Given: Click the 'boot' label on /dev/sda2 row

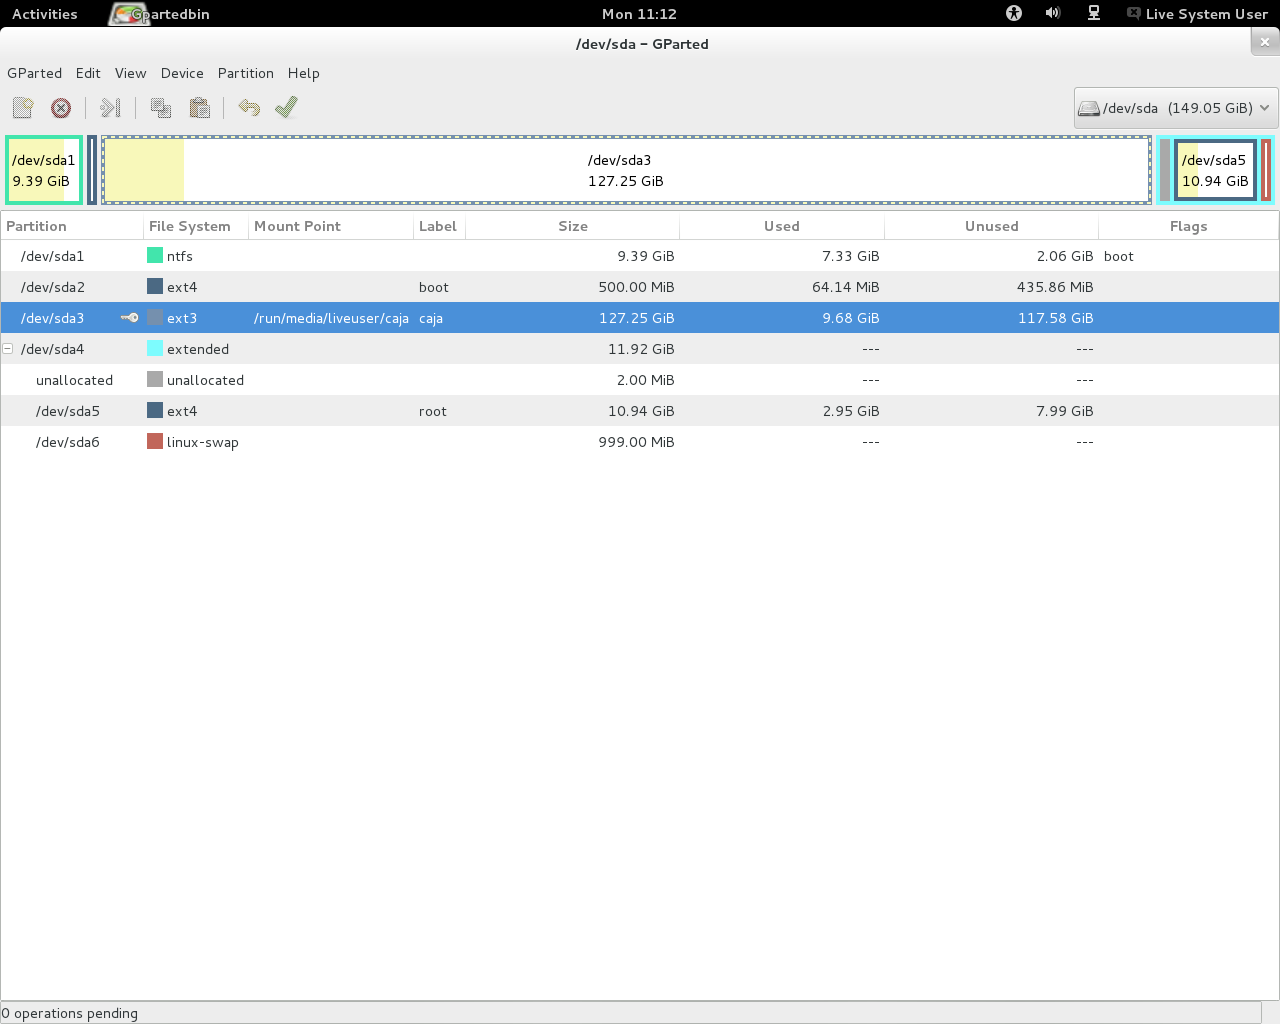Looking at the screenshot, I should coord(434,287).
